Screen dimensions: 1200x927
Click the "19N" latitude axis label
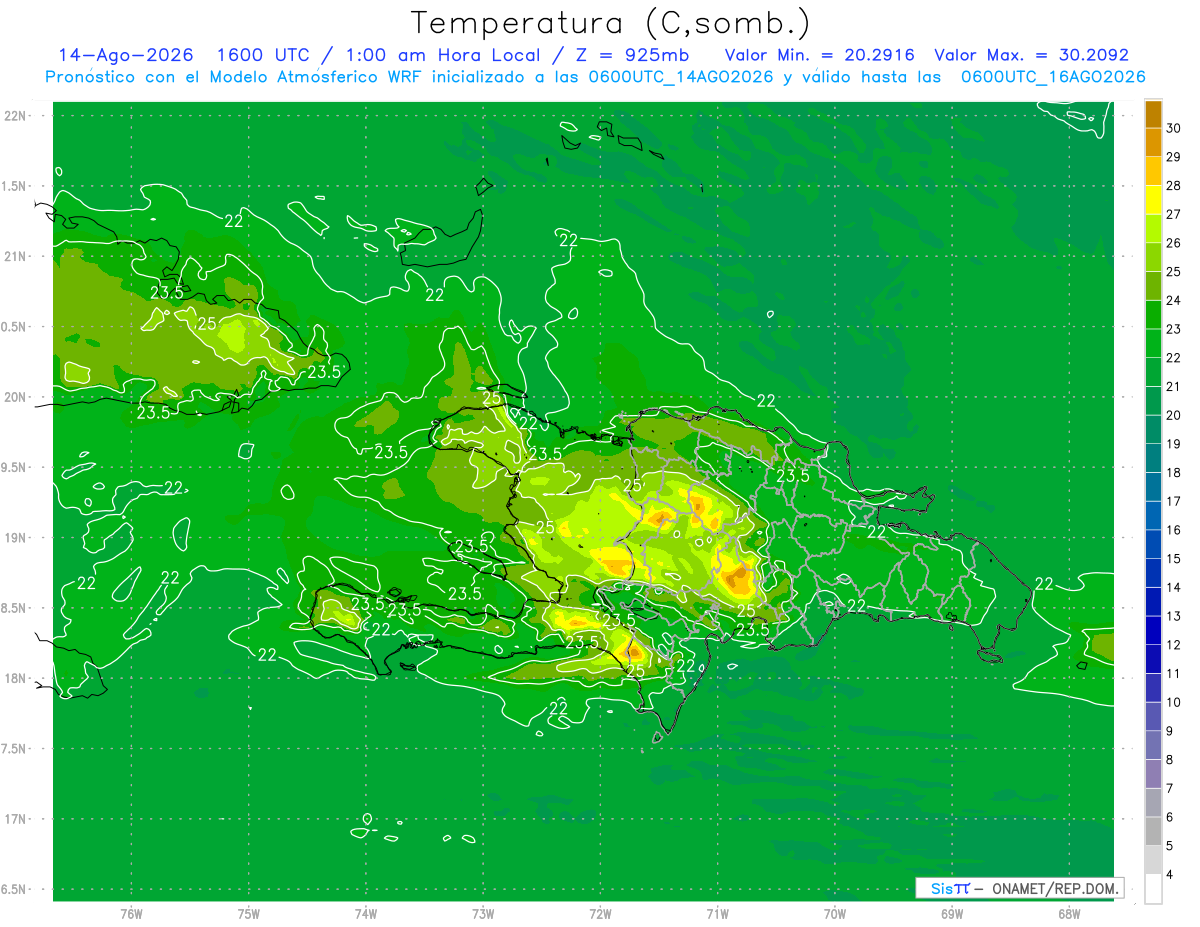click(x=16, y=538)
